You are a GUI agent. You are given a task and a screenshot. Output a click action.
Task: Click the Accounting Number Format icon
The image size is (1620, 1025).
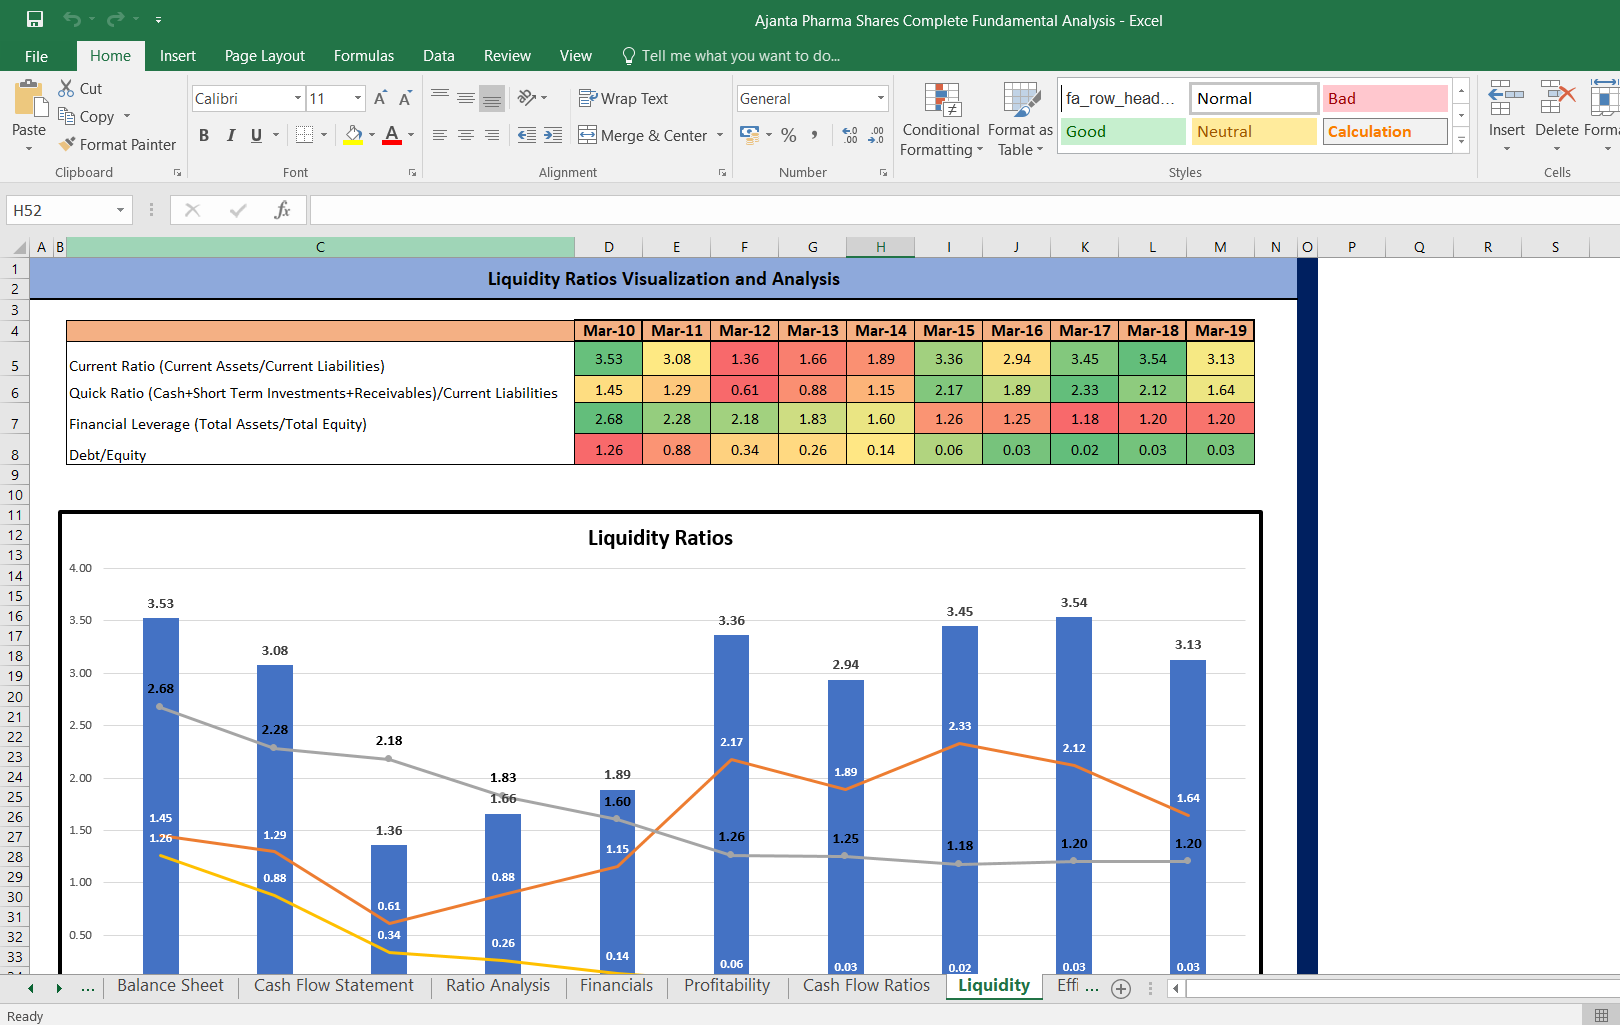coord(749,135)
